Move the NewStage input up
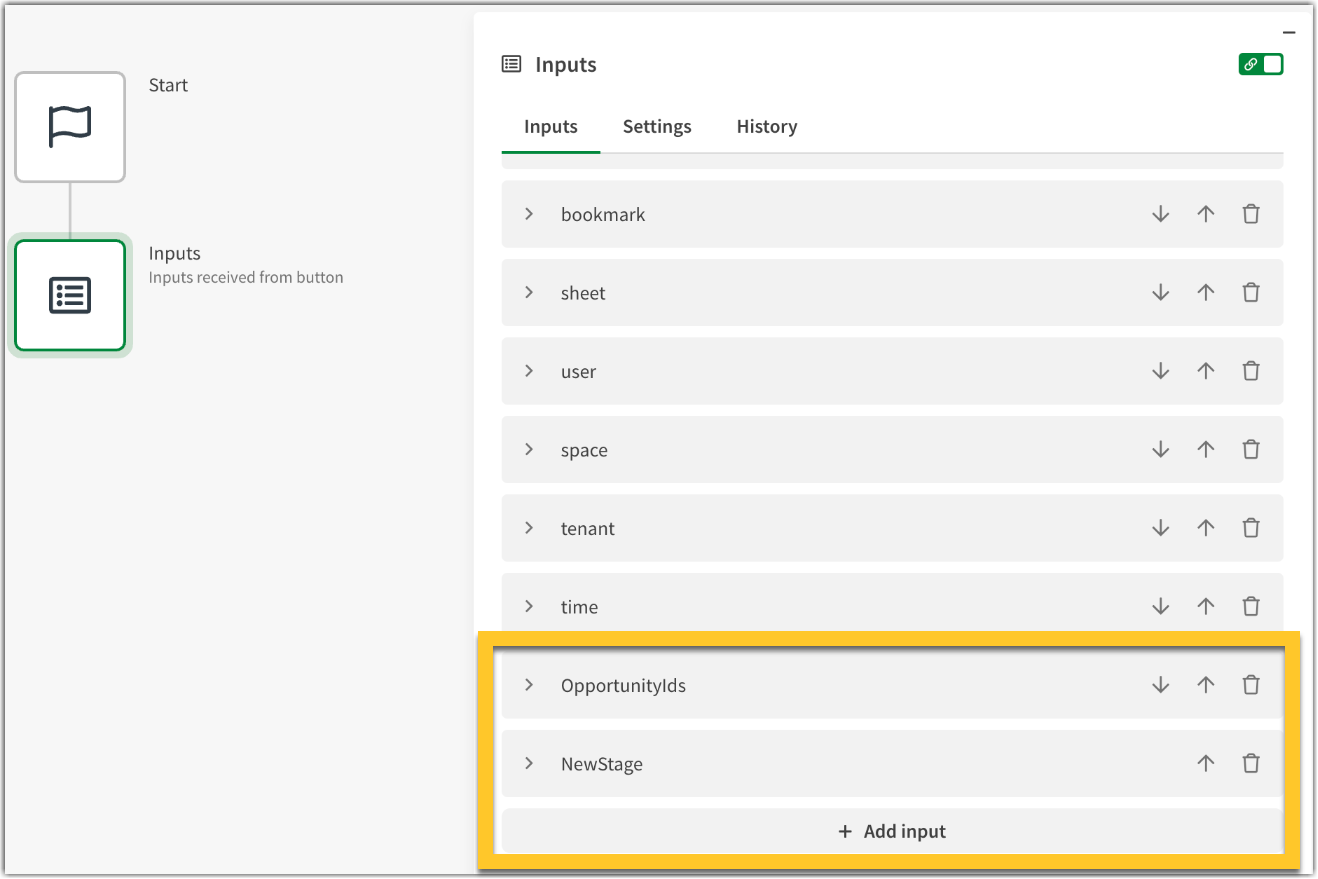1318x879 pixels. pyautogui.click(x=1205, y=764)
